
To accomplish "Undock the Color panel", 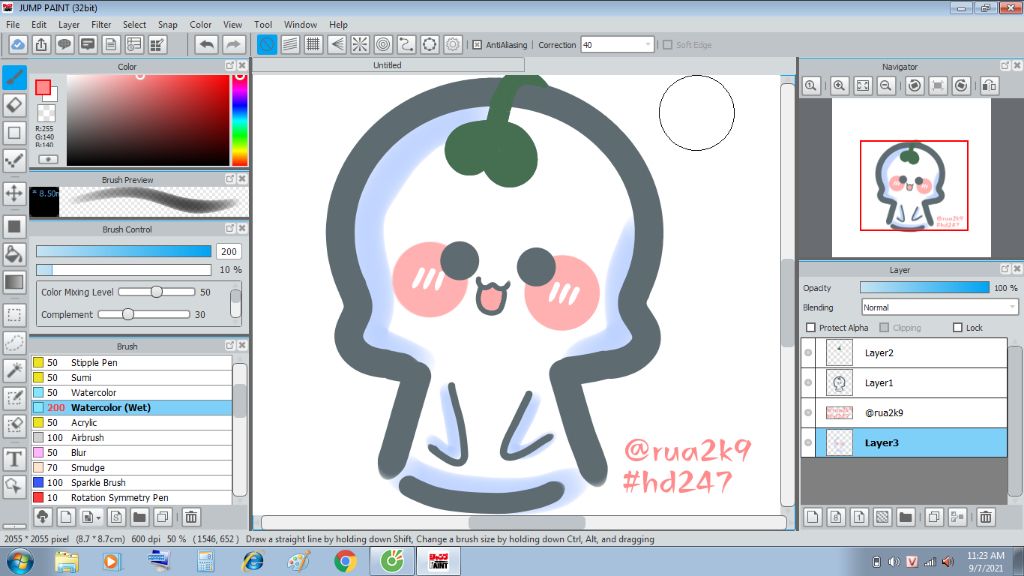I will coord(230,66).
